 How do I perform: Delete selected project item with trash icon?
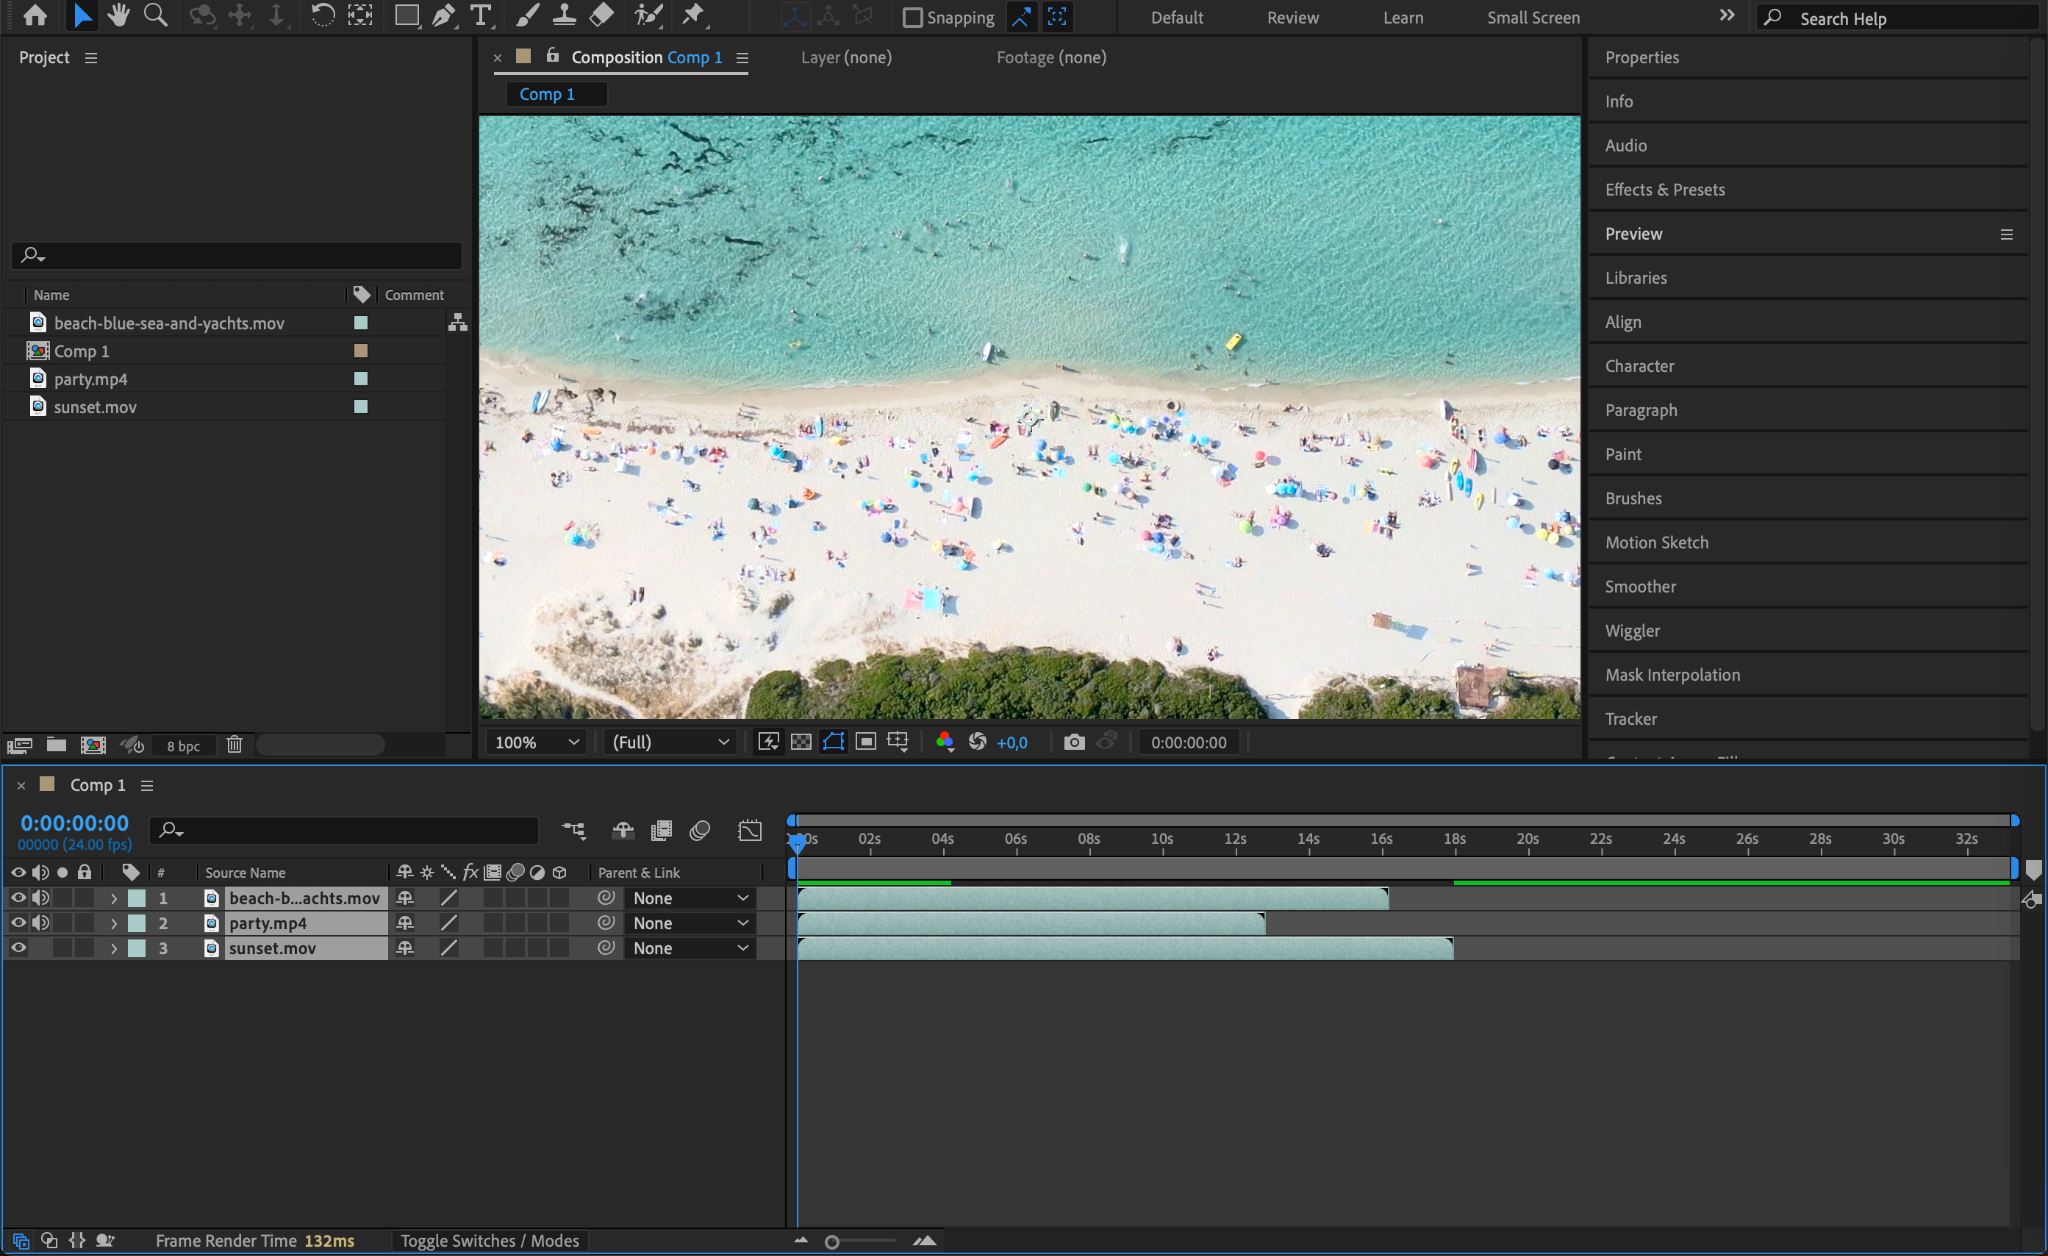click(234, 745)
